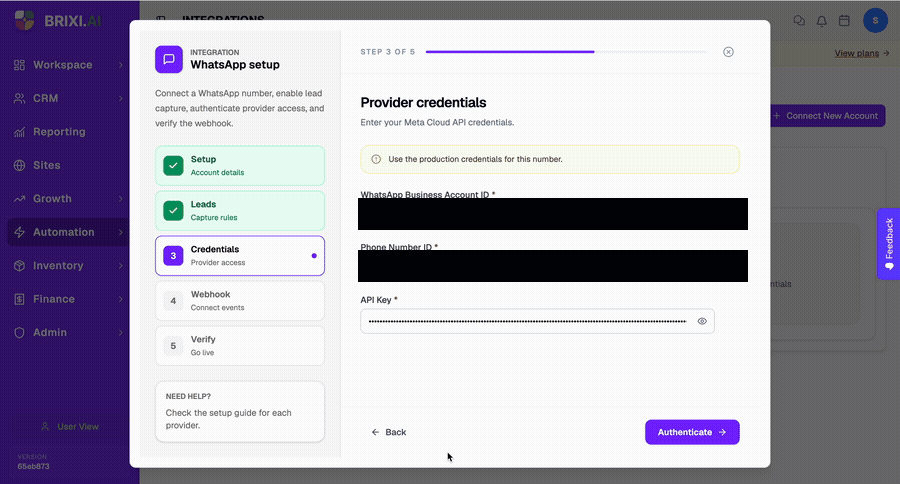
Task: Click the Sites globe icon
Action: [20, 165]
